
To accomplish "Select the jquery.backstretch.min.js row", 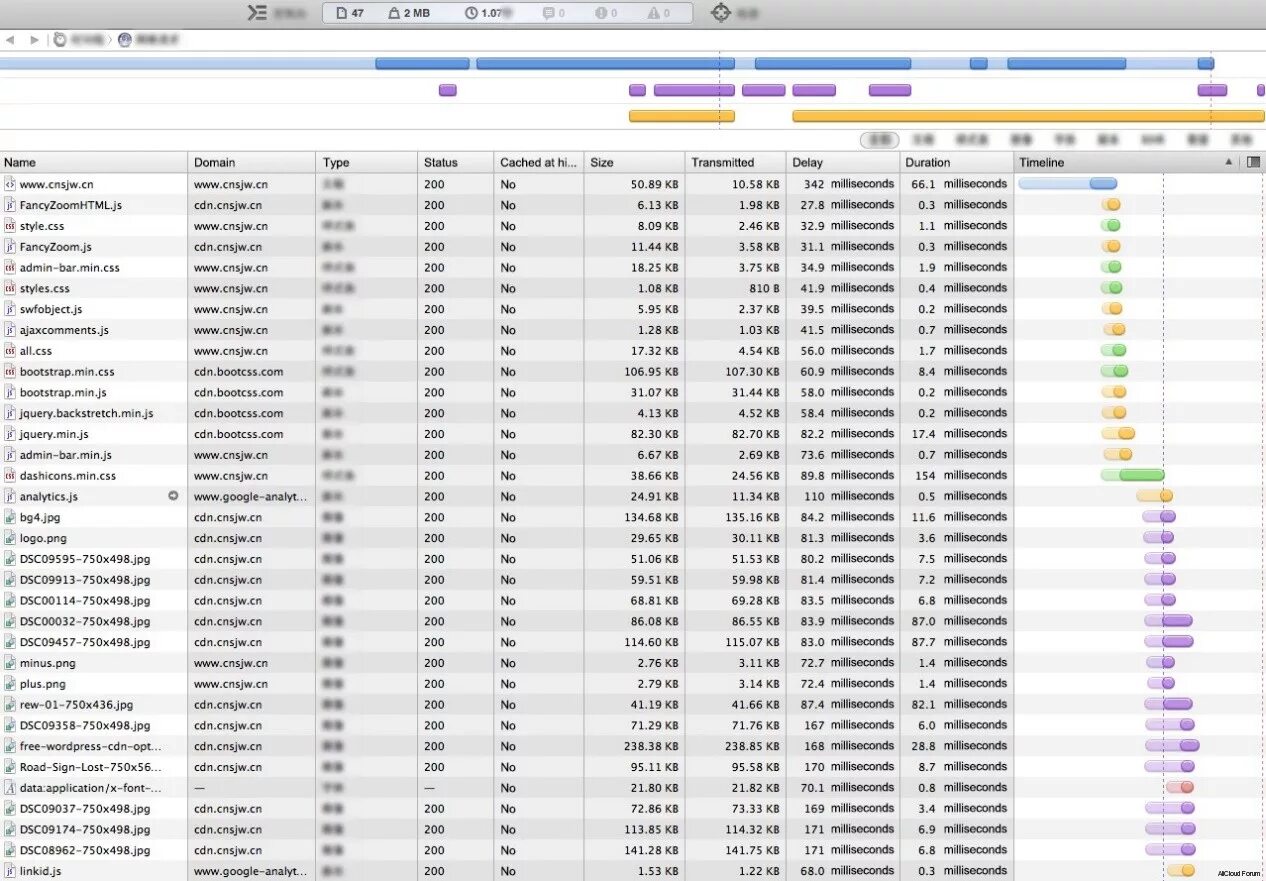I will point(633,413).
